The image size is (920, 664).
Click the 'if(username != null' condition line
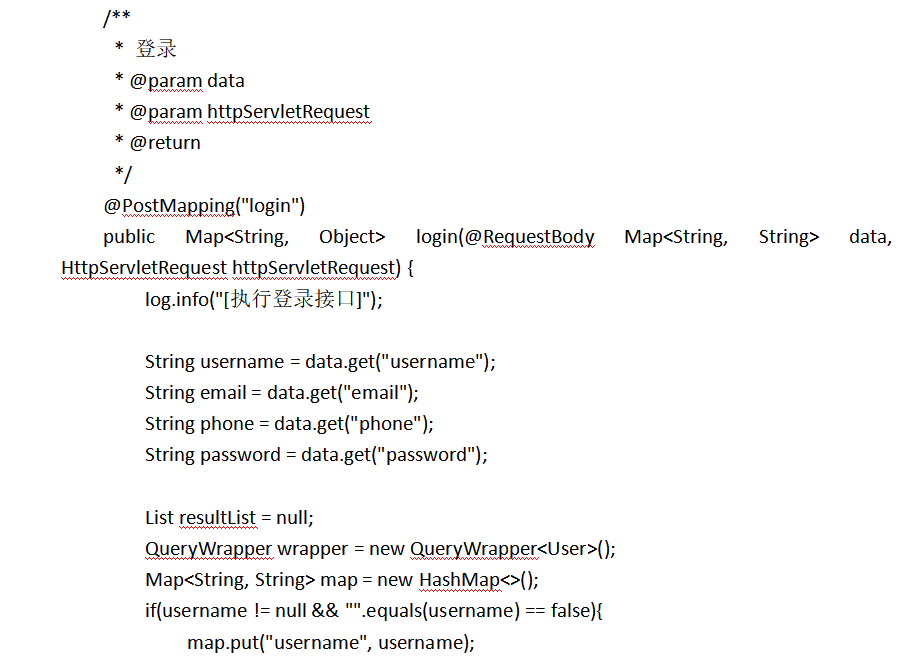click(x=374, y=611)
